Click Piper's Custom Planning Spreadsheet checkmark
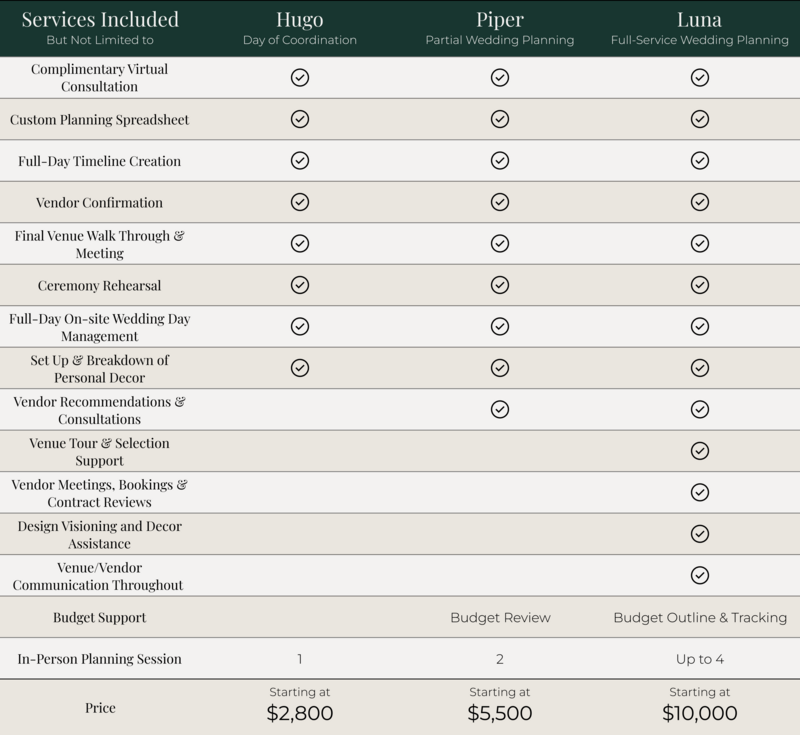800x735 pixels. point(500,119)
